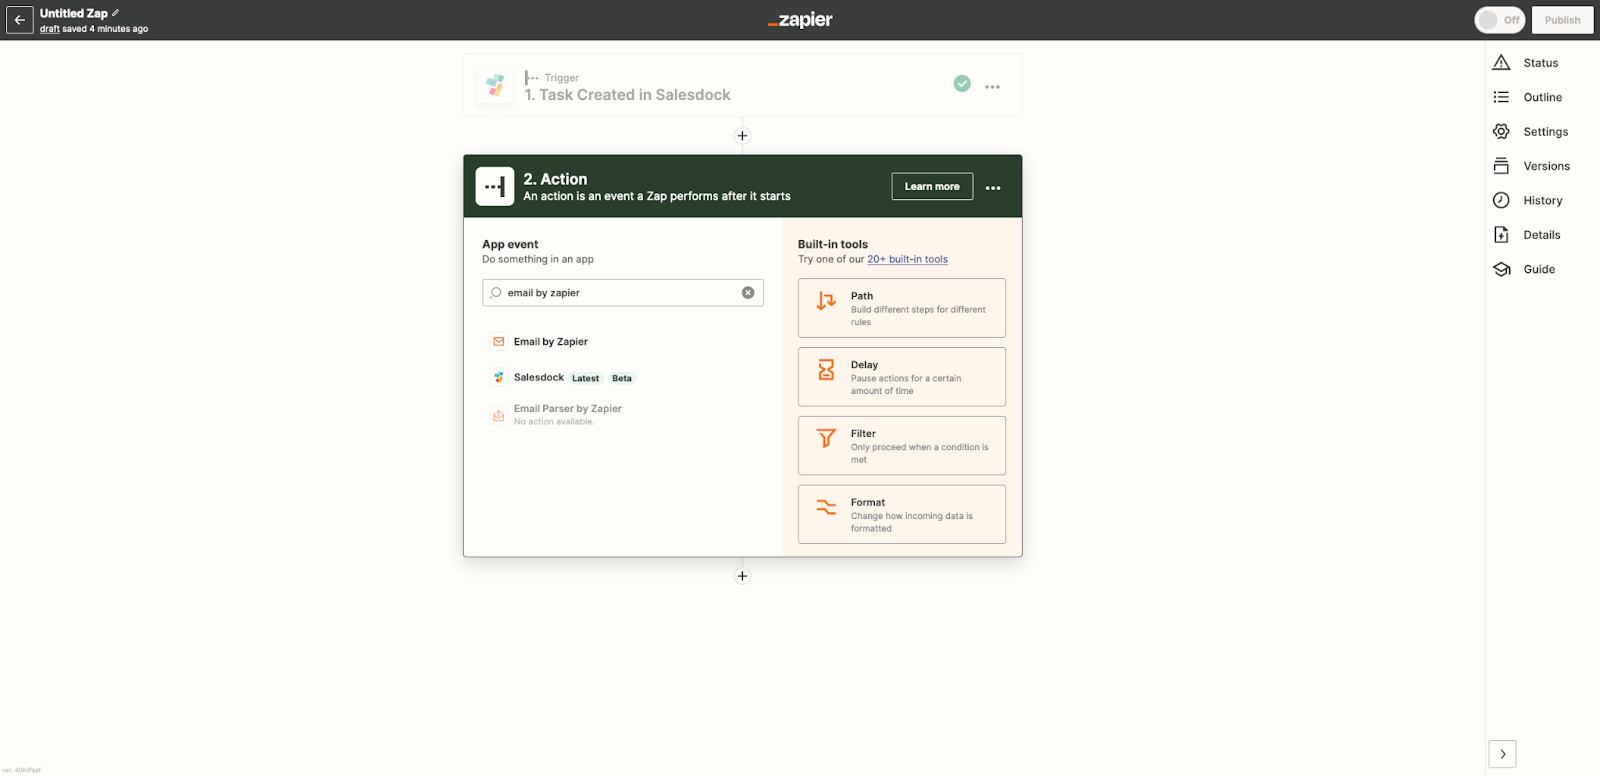Image resolution: width=1600 pixels, height=777 pixels.
Task: Click the Learn more button
Action: 932,186
